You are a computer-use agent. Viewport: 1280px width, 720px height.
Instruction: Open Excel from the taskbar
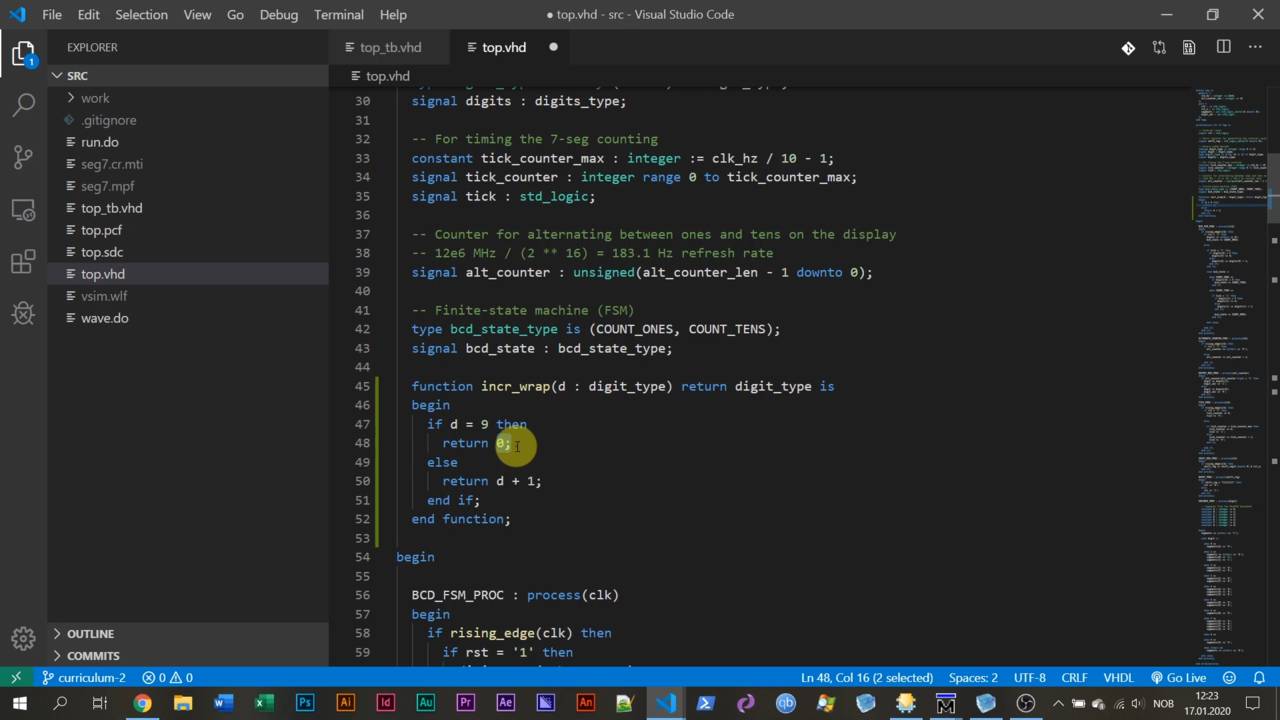(x=263, y=704)
